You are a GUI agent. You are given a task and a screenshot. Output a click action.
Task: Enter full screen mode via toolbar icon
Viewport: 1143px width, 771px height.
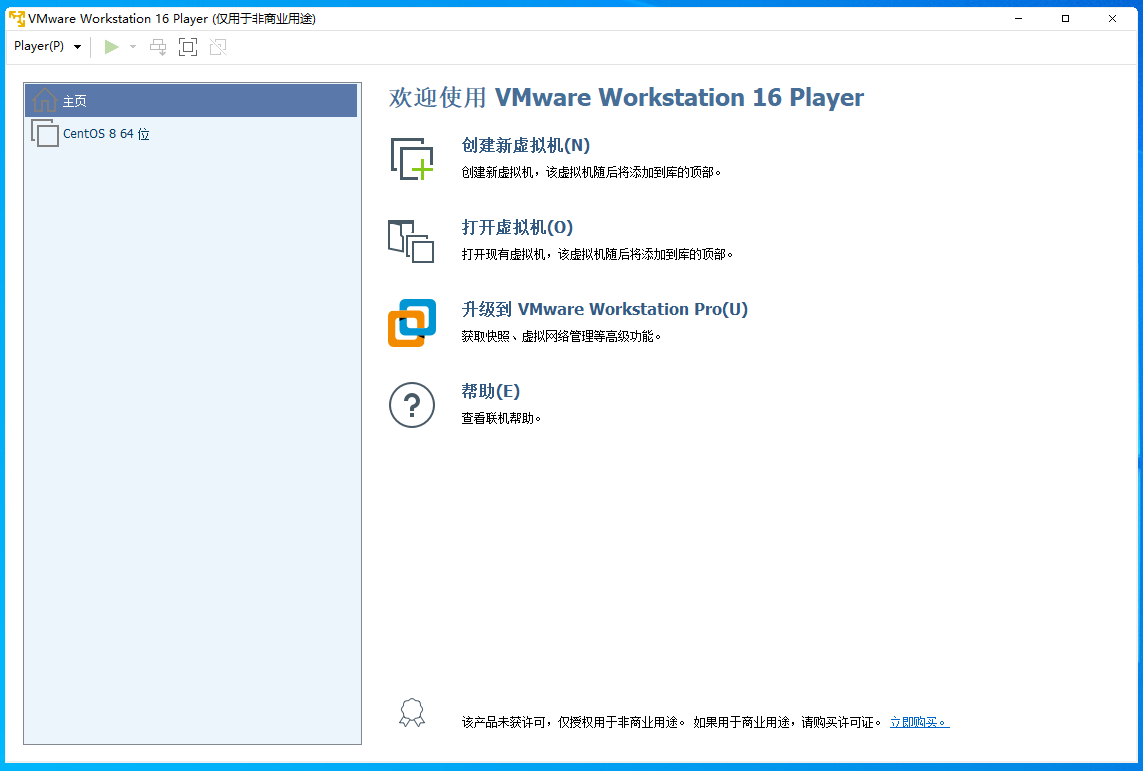click(x=188, y=47)
